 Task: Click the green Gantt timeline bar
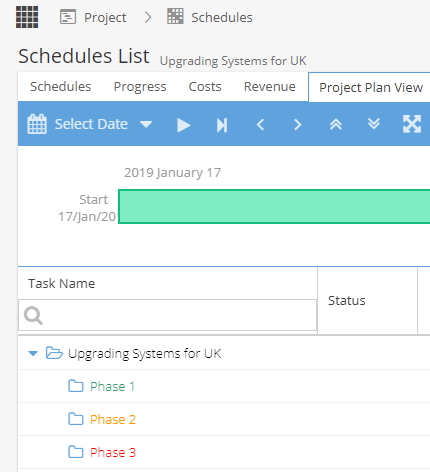274,206
